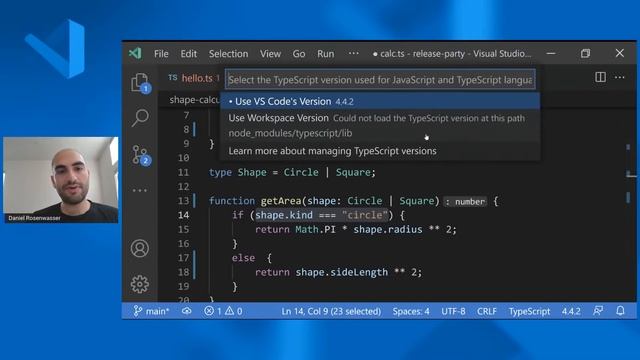
Task: Click the shape-calcu breadcrumb item
Action: (194, 100)
